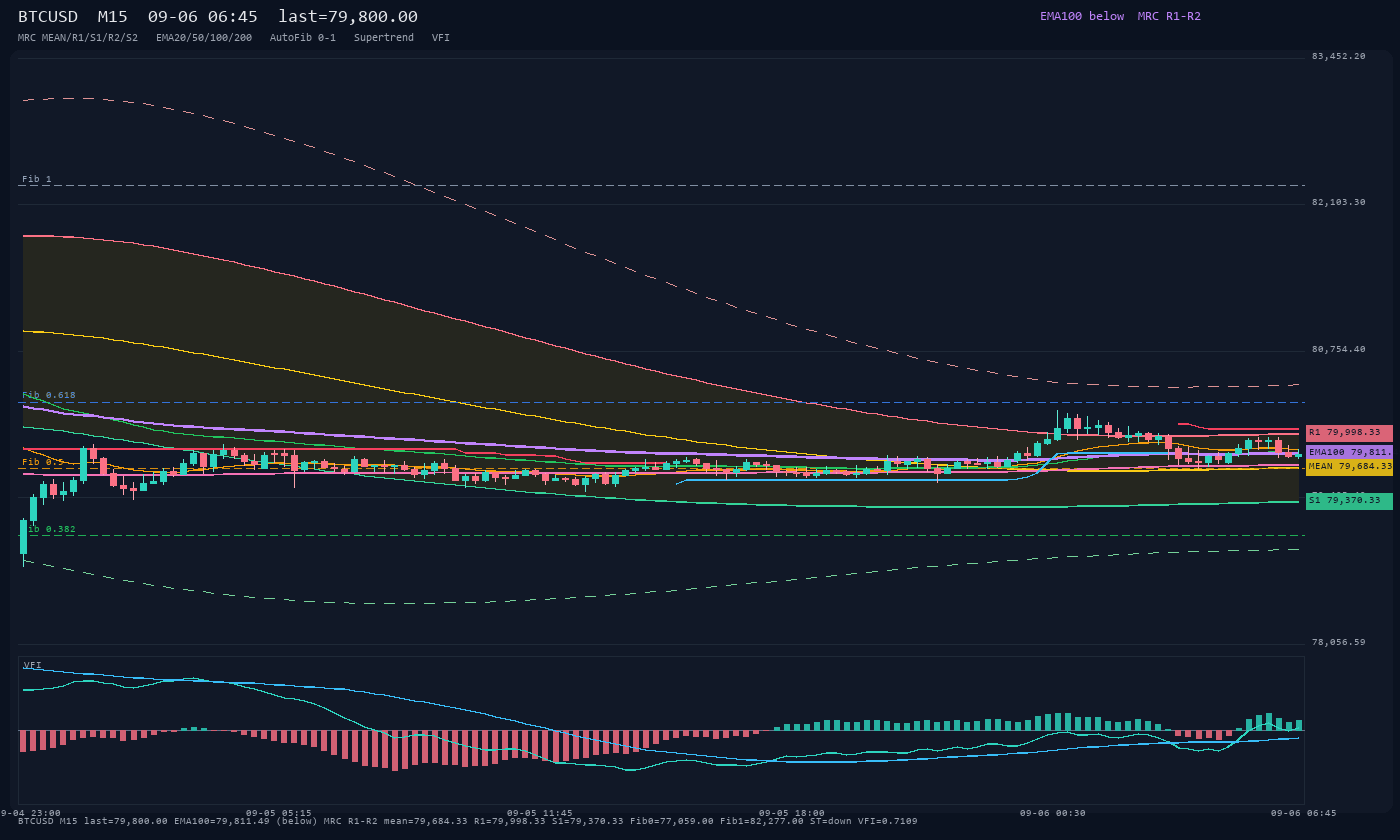
Task: Select the EMA20/50/100/200 legend entry
Action: [x=204, y=37]
